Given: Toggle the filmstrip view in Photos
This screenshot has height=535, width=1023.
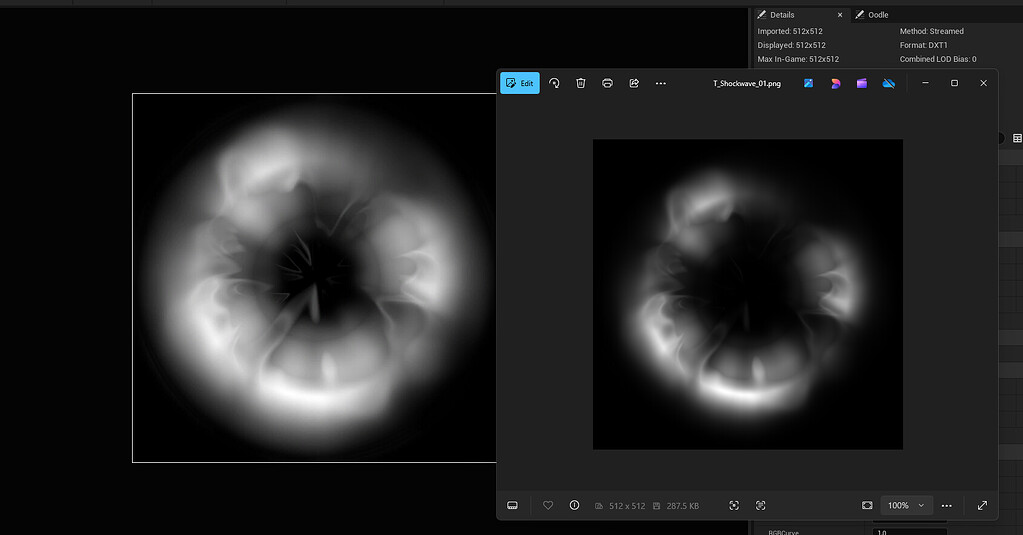Looking at the screenshot, I should point(512,505).
